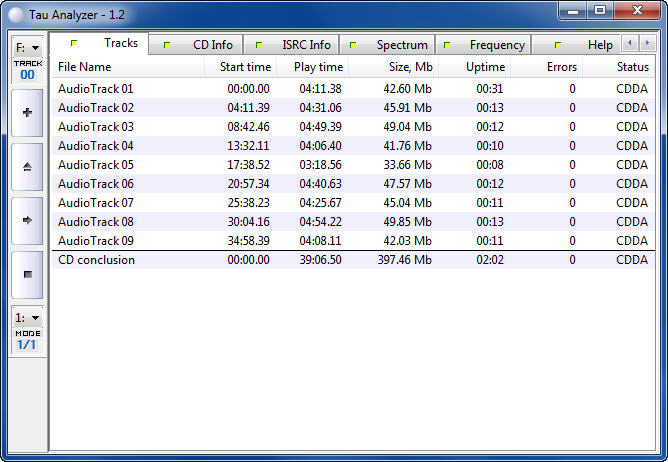This screenshot has height=462, width=668.
Task: Select AudioTrack 01 row
Action: [x=96, y=89]
